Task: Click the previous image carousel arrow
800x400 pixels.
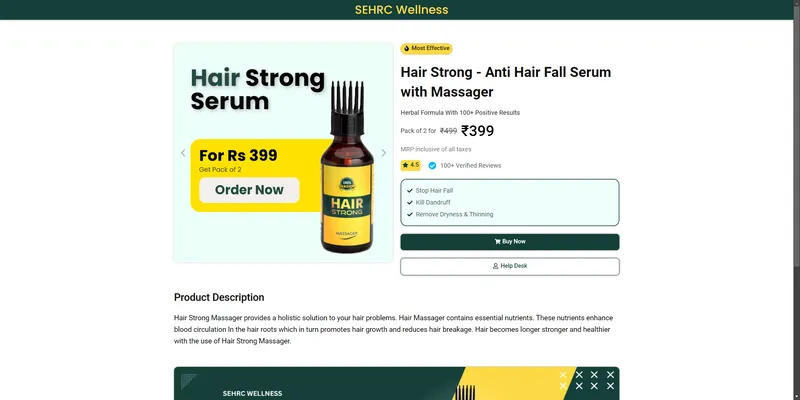Action: (183, 153)
